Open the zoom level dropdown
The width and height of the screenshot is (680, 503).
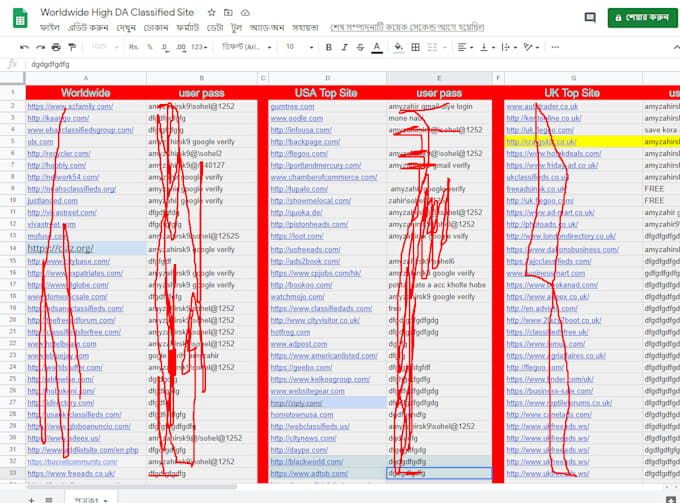[105, 47]
